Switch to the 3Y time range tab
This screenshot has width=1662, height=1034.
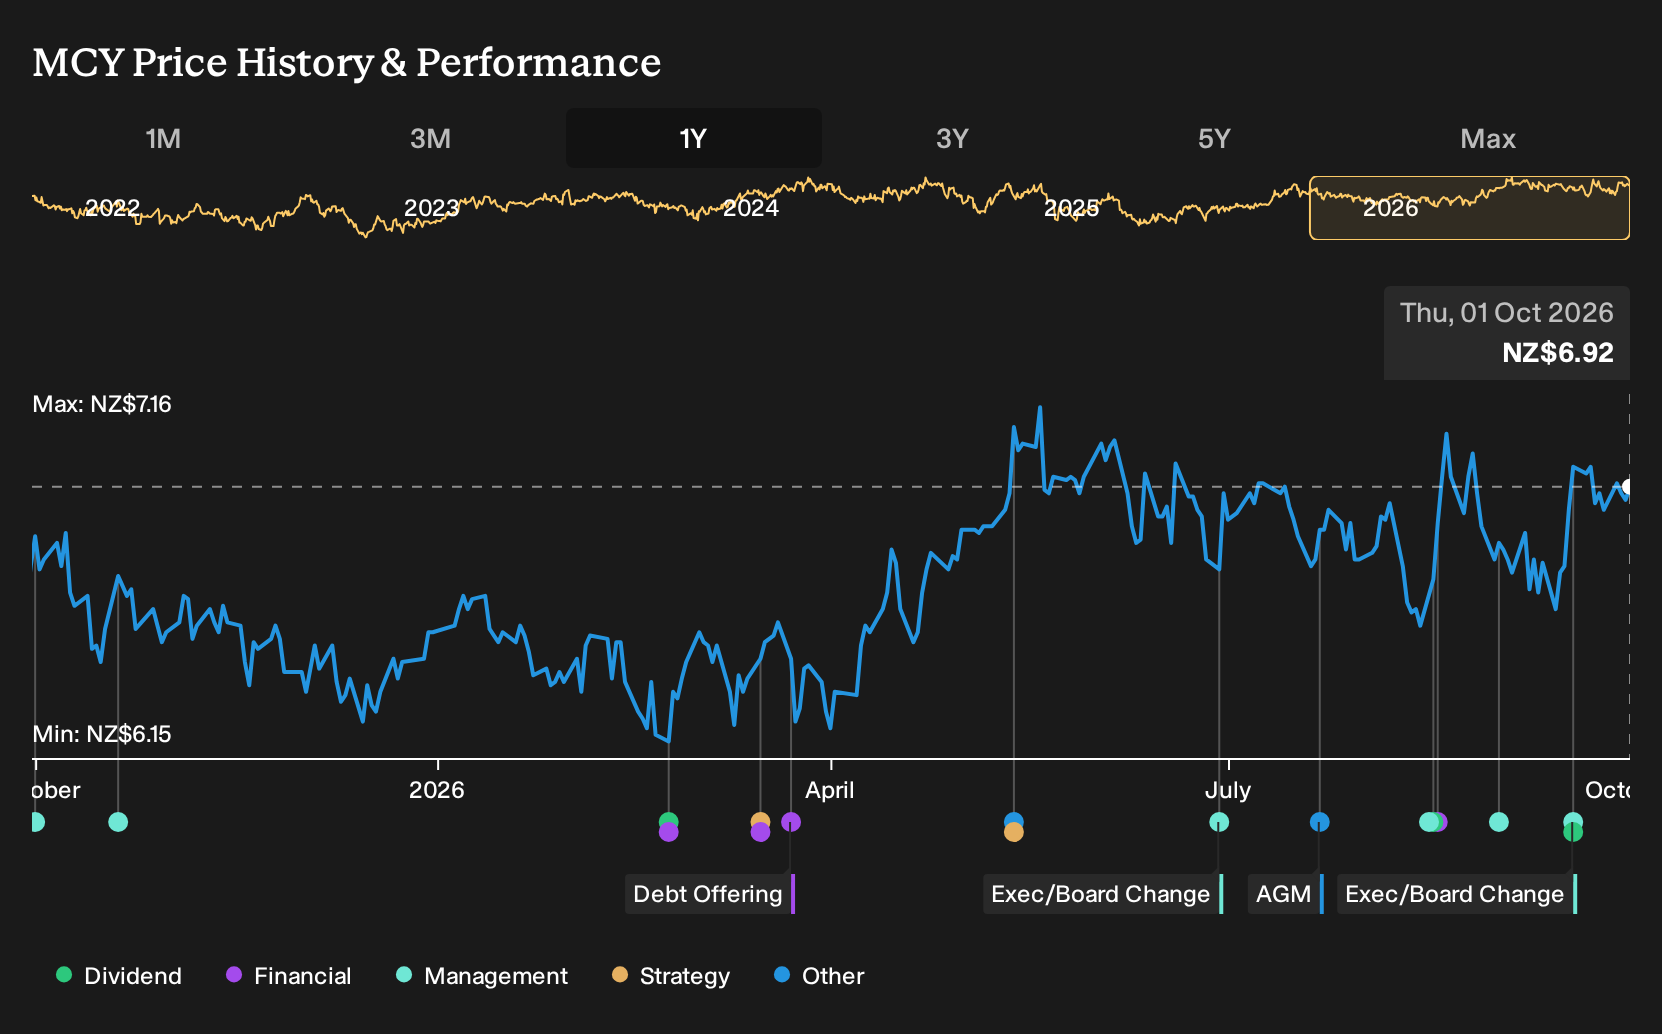point(952,138)
